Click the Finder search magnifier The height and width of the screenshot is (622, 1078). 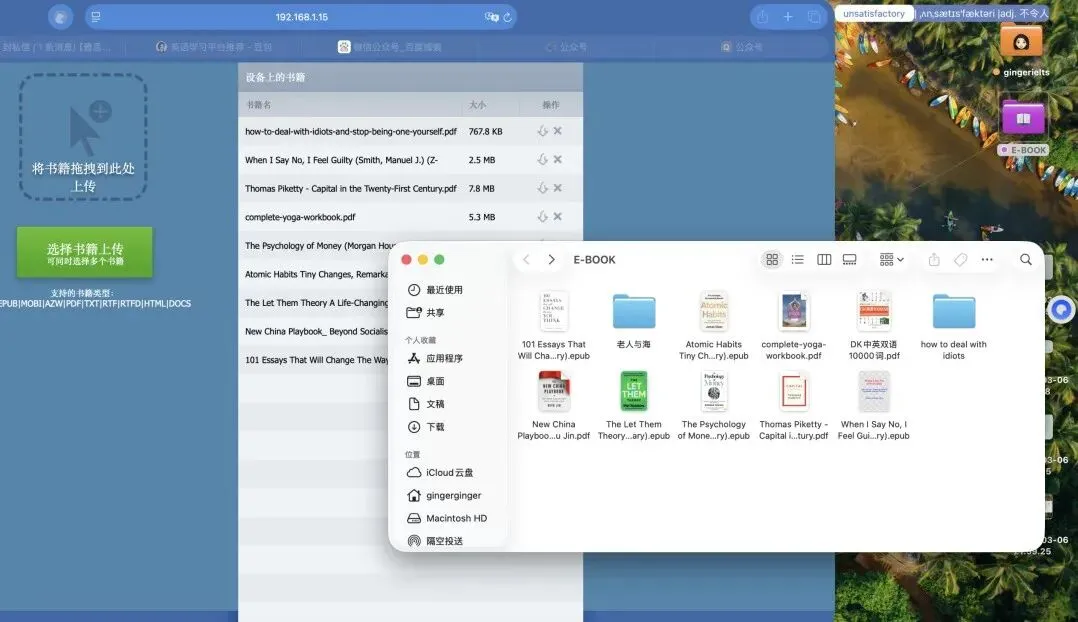pyautogui.click(x=1026, y=259)
